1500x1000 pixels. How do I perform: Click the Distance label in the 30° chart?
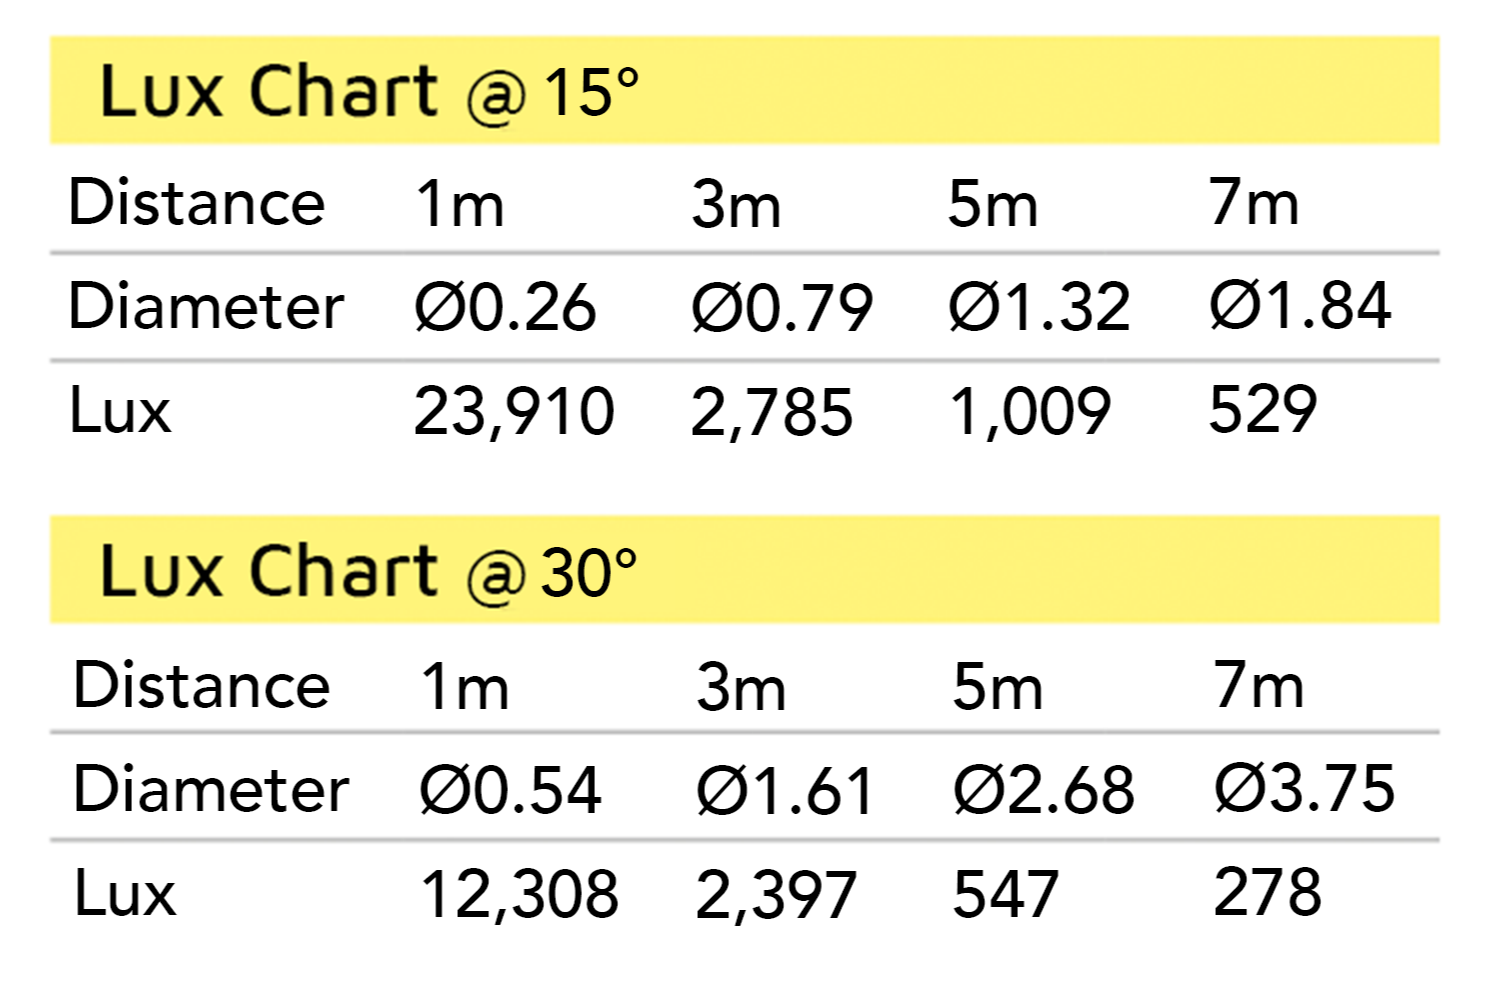click(x=202, y=685)
